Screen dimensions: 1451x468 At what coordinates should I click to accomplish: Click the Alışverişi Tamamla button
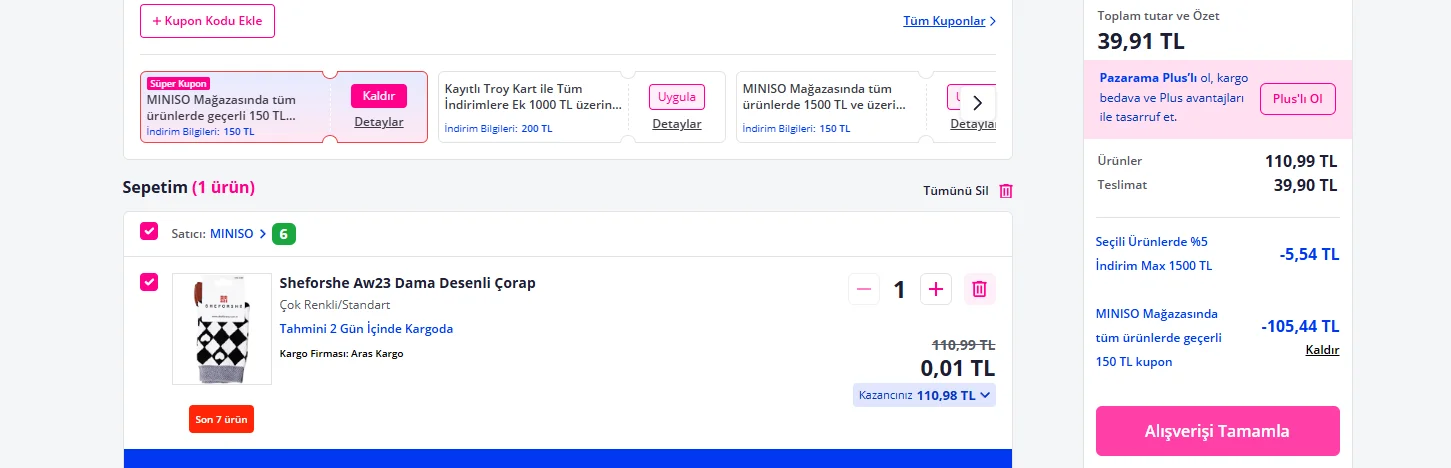tap(1217, 431)
